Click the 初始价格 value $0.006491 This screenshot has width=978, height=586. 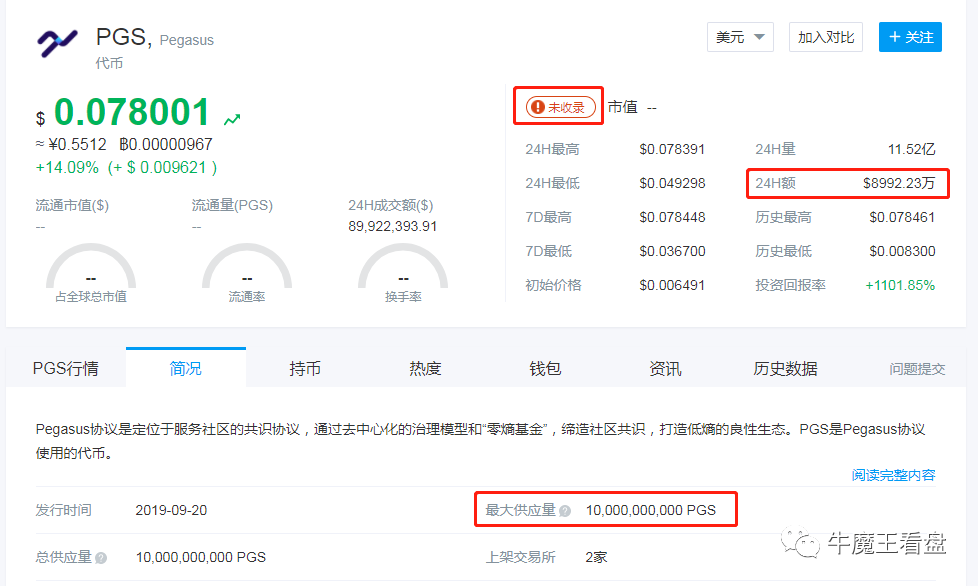[672, 286]
